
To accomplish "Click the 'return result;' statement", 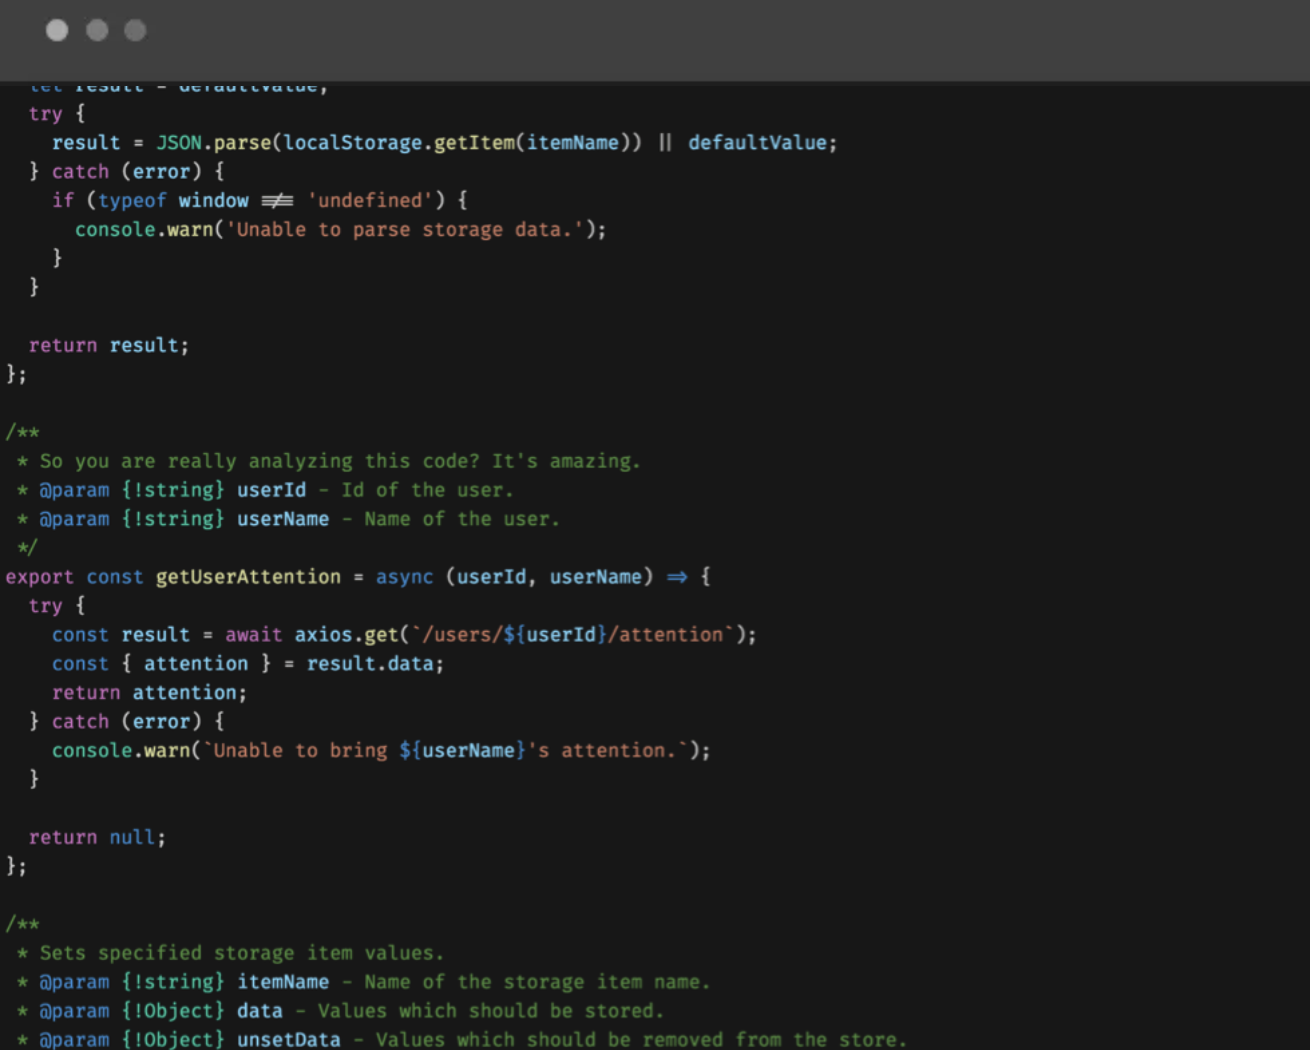I will point(108,346).
